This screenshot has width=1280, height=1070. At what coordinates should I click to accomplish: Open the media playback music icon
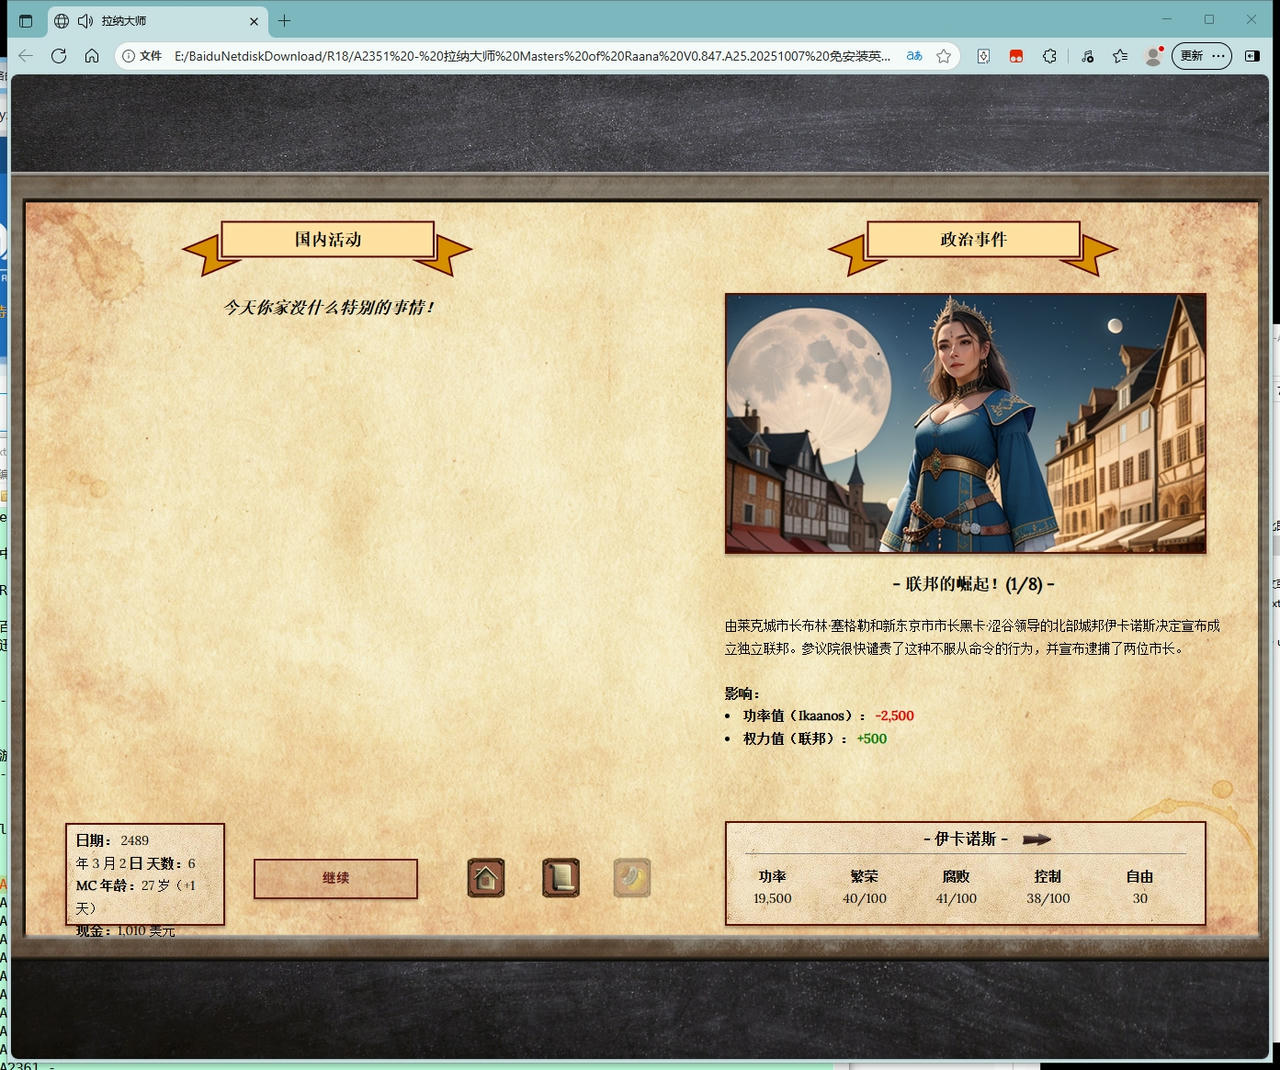click(1087, 56)
